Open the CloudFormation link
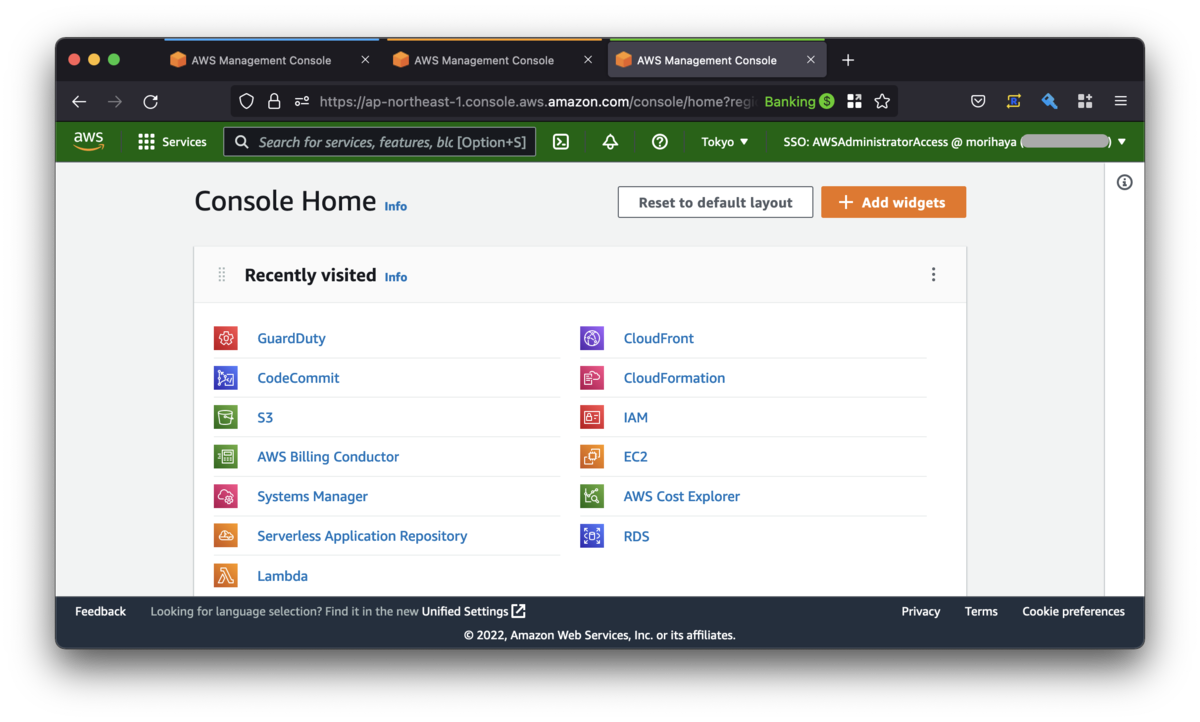This screenshot has width=1200, height=722. pos(674,378)
